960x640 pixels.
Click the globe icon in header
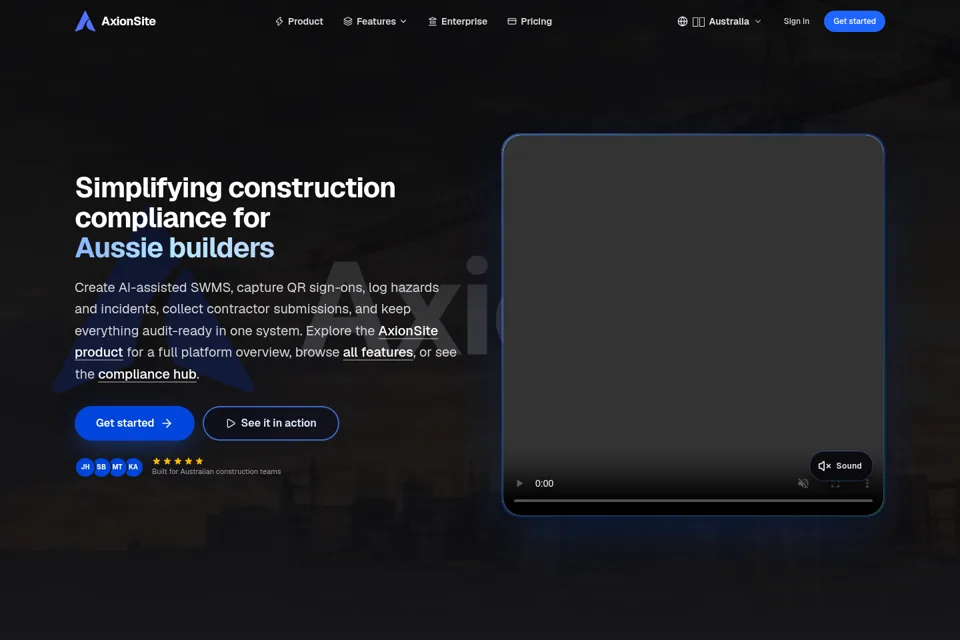click(x=683, y=21)
